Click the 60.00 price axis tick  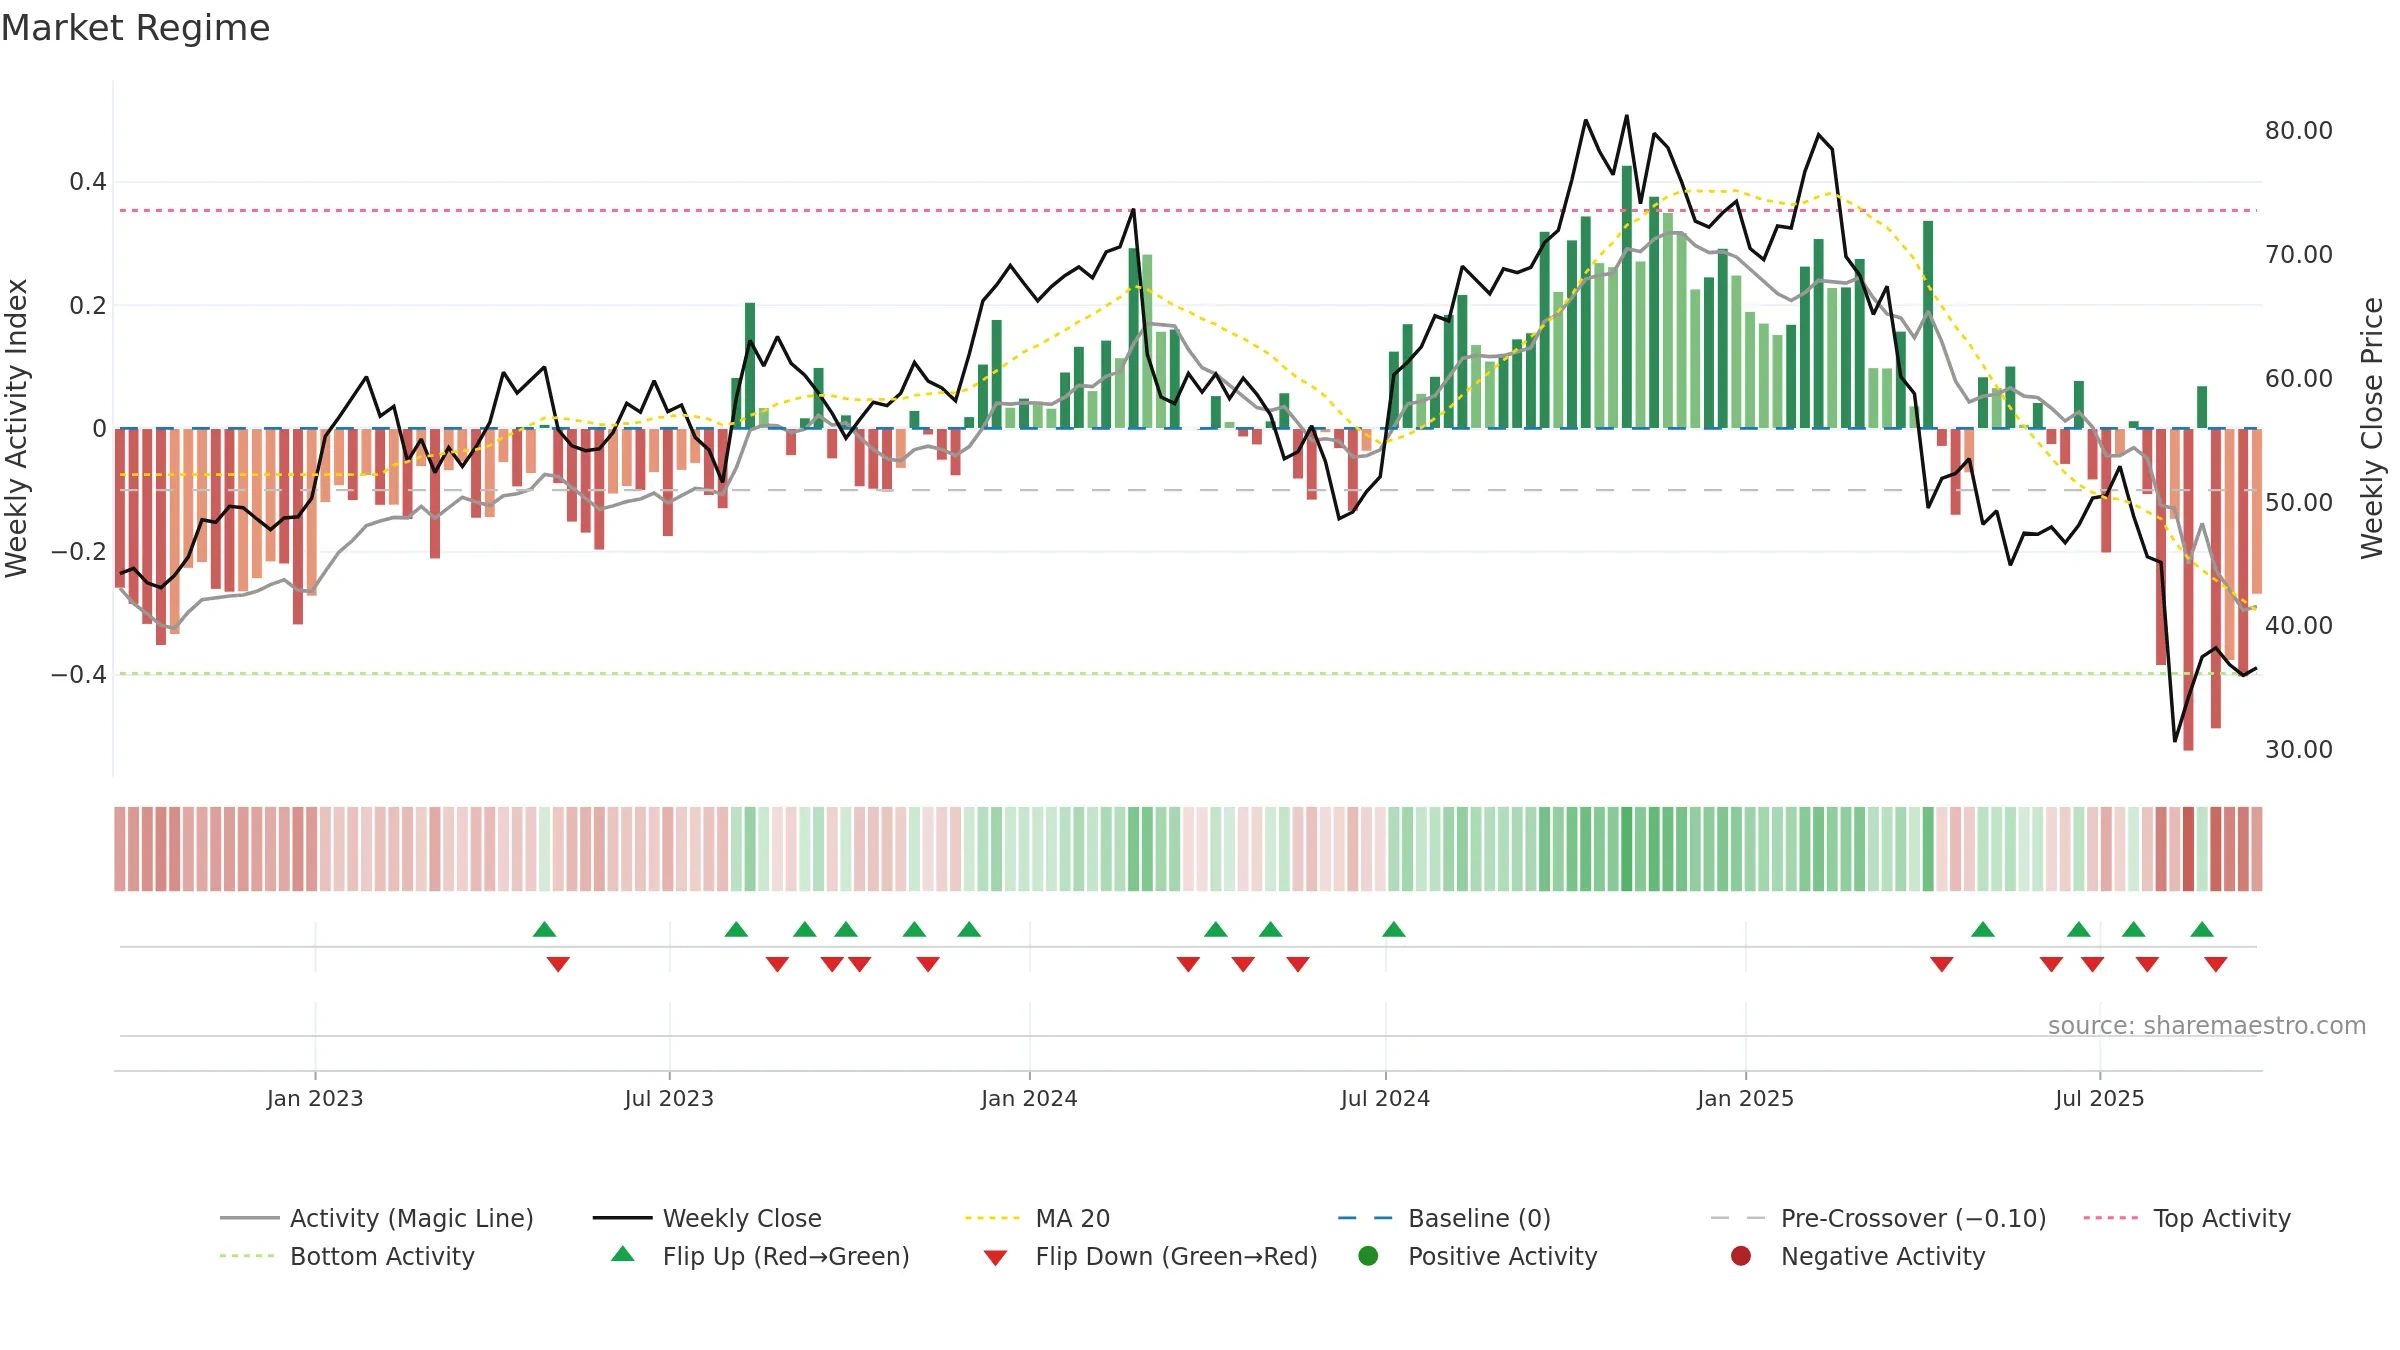[2299, 379]
